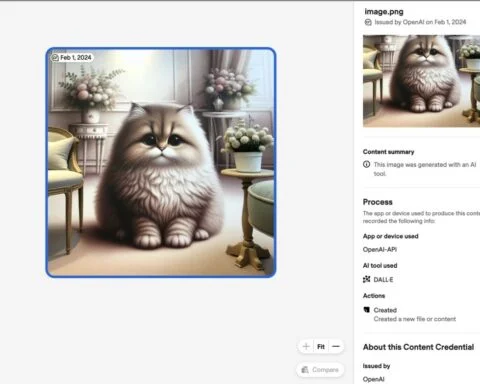The image size is (480, 384).
Task: Click the OpenAI-API value text
Action: click(x=380, y=249)
